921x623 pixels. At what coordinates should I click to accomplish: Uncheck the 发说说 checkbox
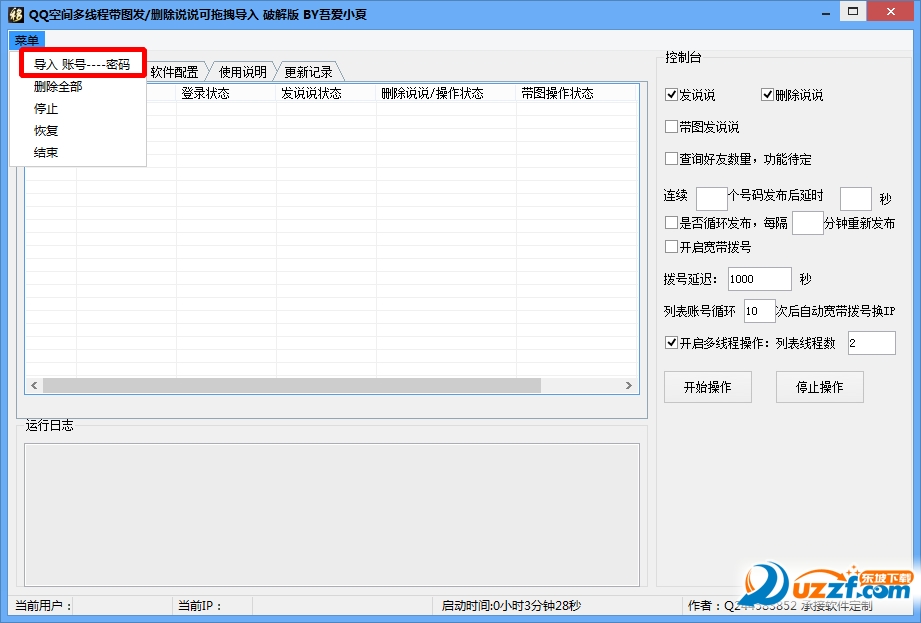pyautogui.click(x=672, y=96)
